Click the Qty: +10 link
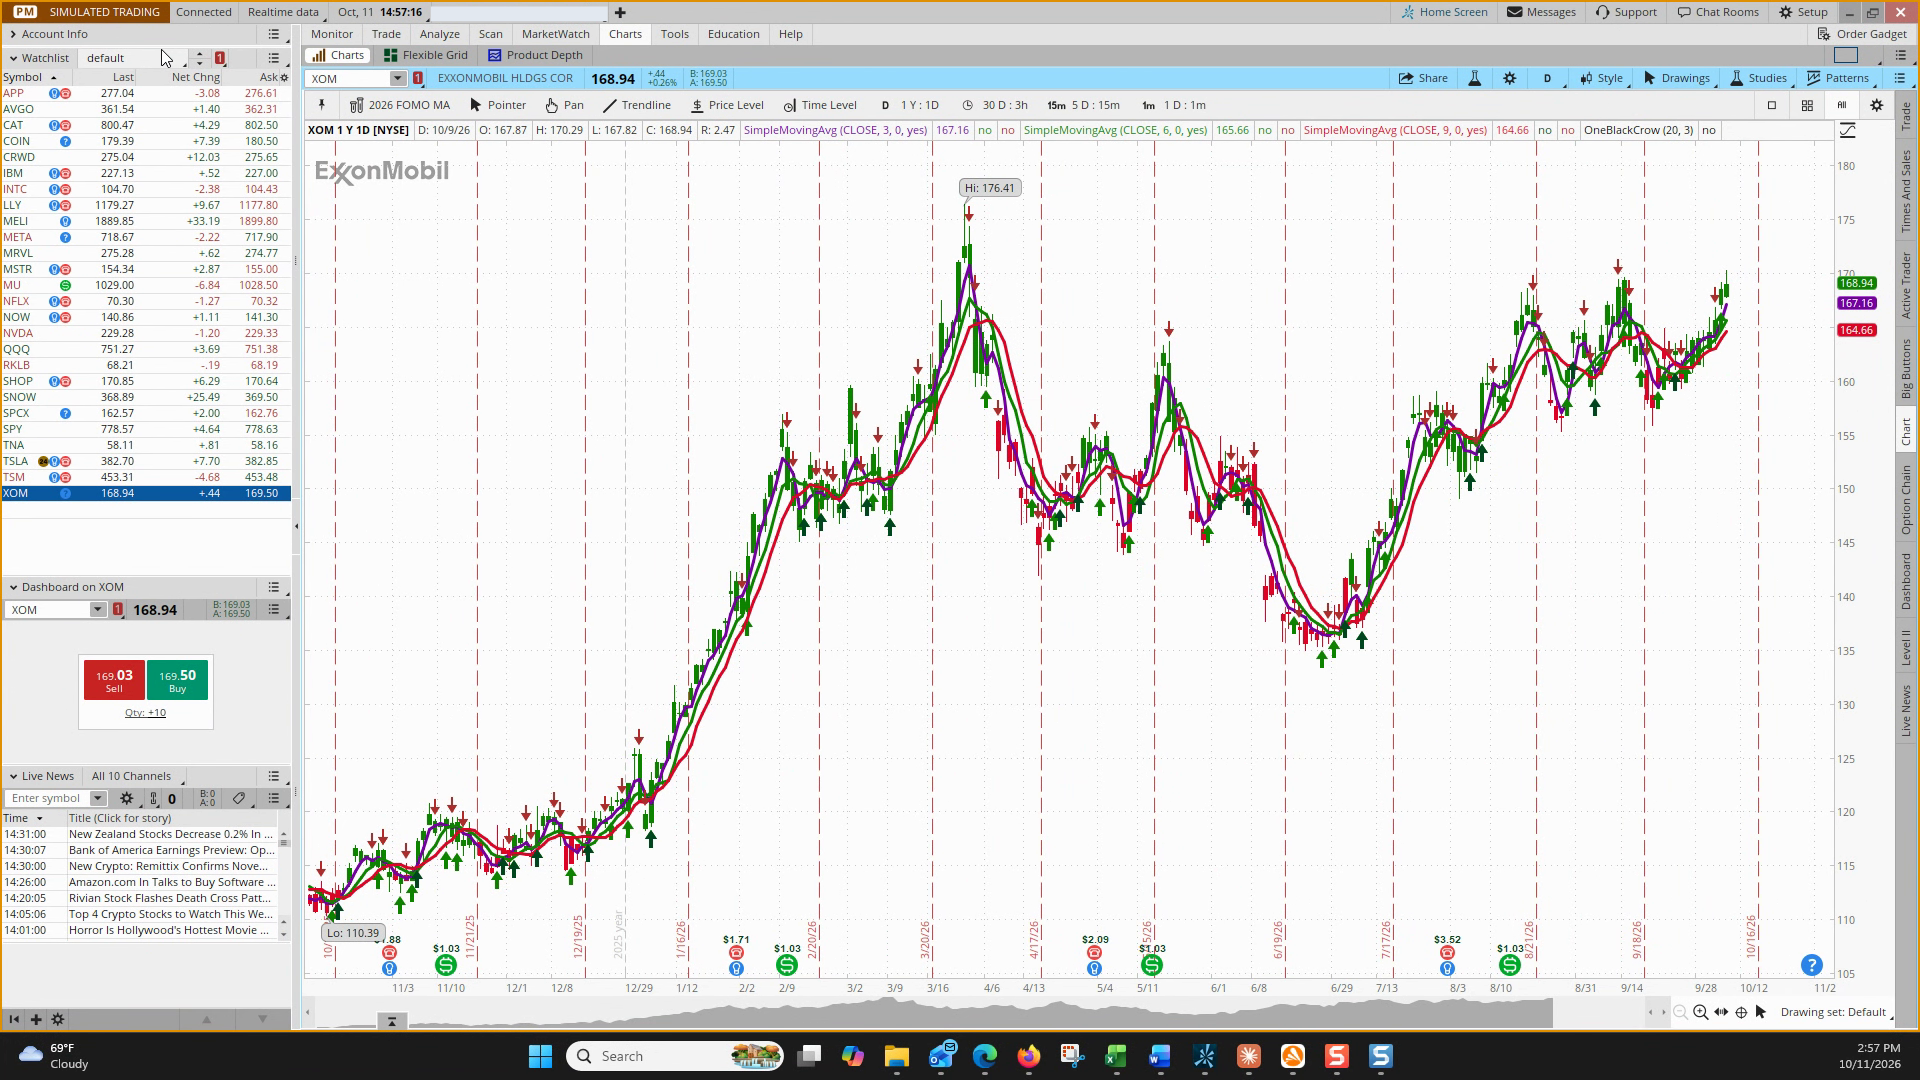Image resolution: width=1920 pixels, height=1080 pixels. pyautogui.click(x=145, y=713)
